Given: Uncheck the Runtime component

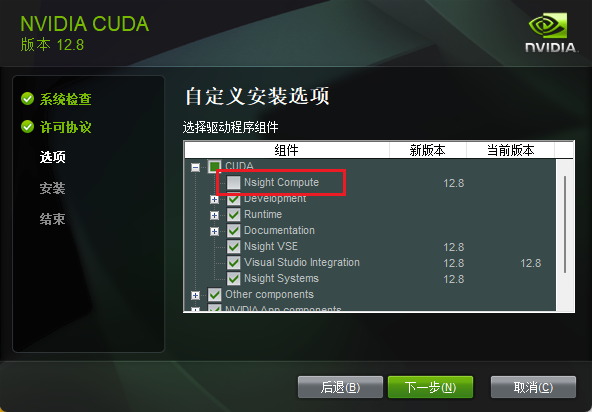Looking at the screenshot, I should pyautogui.click(x=233, y=214).
